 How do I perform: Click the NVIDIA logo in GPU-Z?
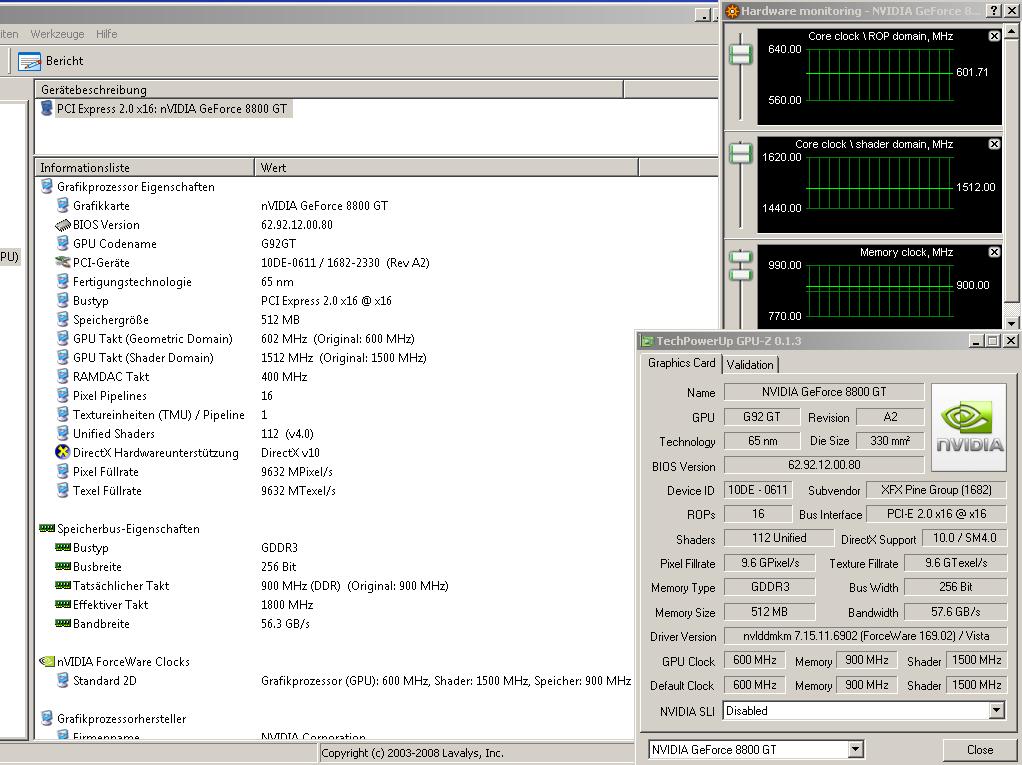[968, 427]
